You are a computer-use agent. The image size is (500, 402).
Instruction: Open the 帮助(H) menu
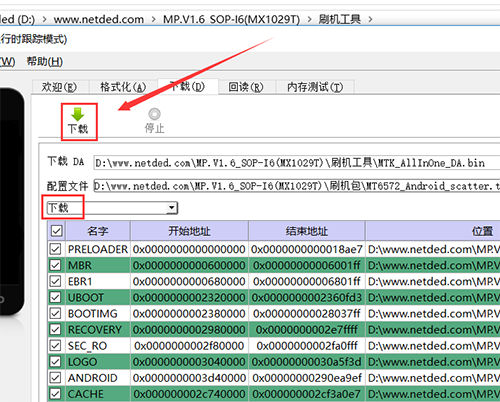point(45,62)
